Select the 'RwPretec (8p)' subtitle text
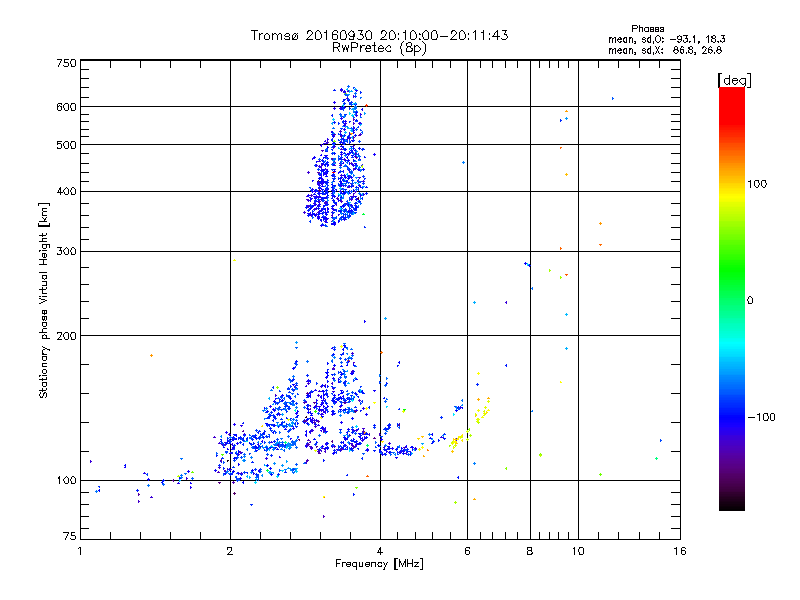This screenshot has height=600, width=800. (379, 48)
